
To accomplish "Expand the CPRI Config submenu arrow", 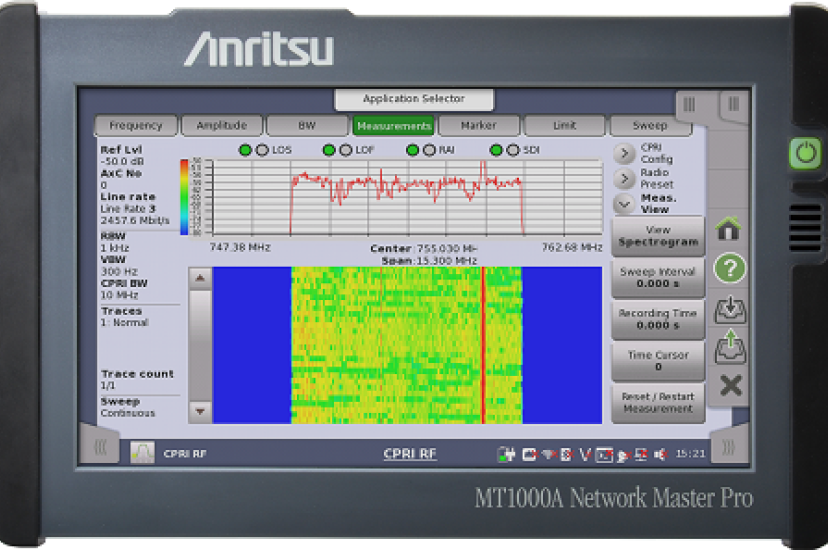I will pyautogui.click(x=624, y=153).
